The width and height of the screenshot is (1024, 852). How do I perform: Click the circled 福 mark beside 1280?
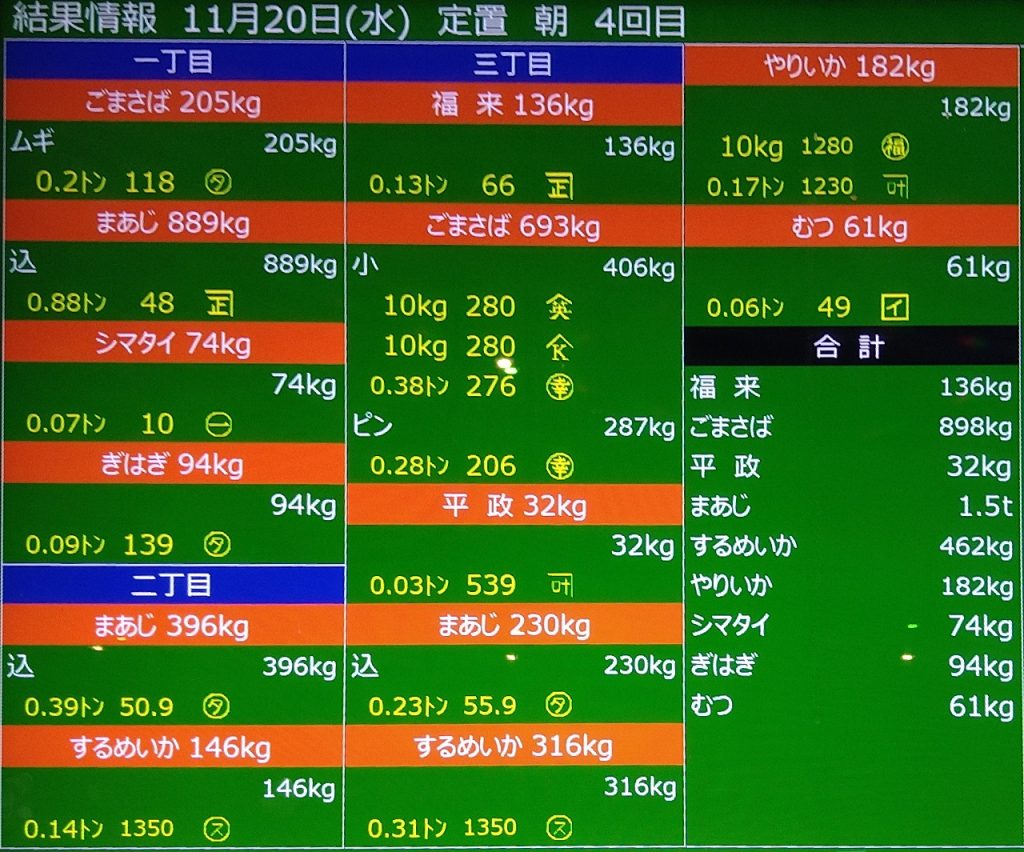(894, 148)
